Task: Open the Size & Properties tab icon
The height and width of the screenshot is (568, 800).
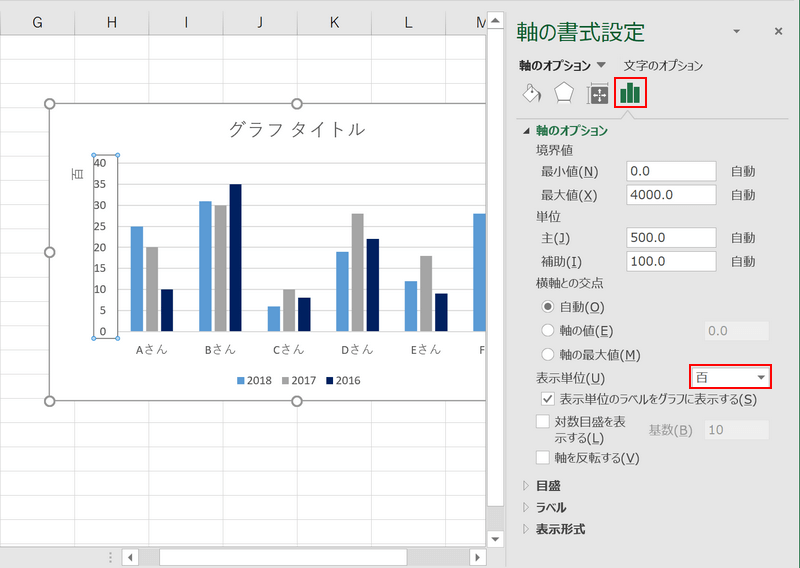Action: click(597, 94)
